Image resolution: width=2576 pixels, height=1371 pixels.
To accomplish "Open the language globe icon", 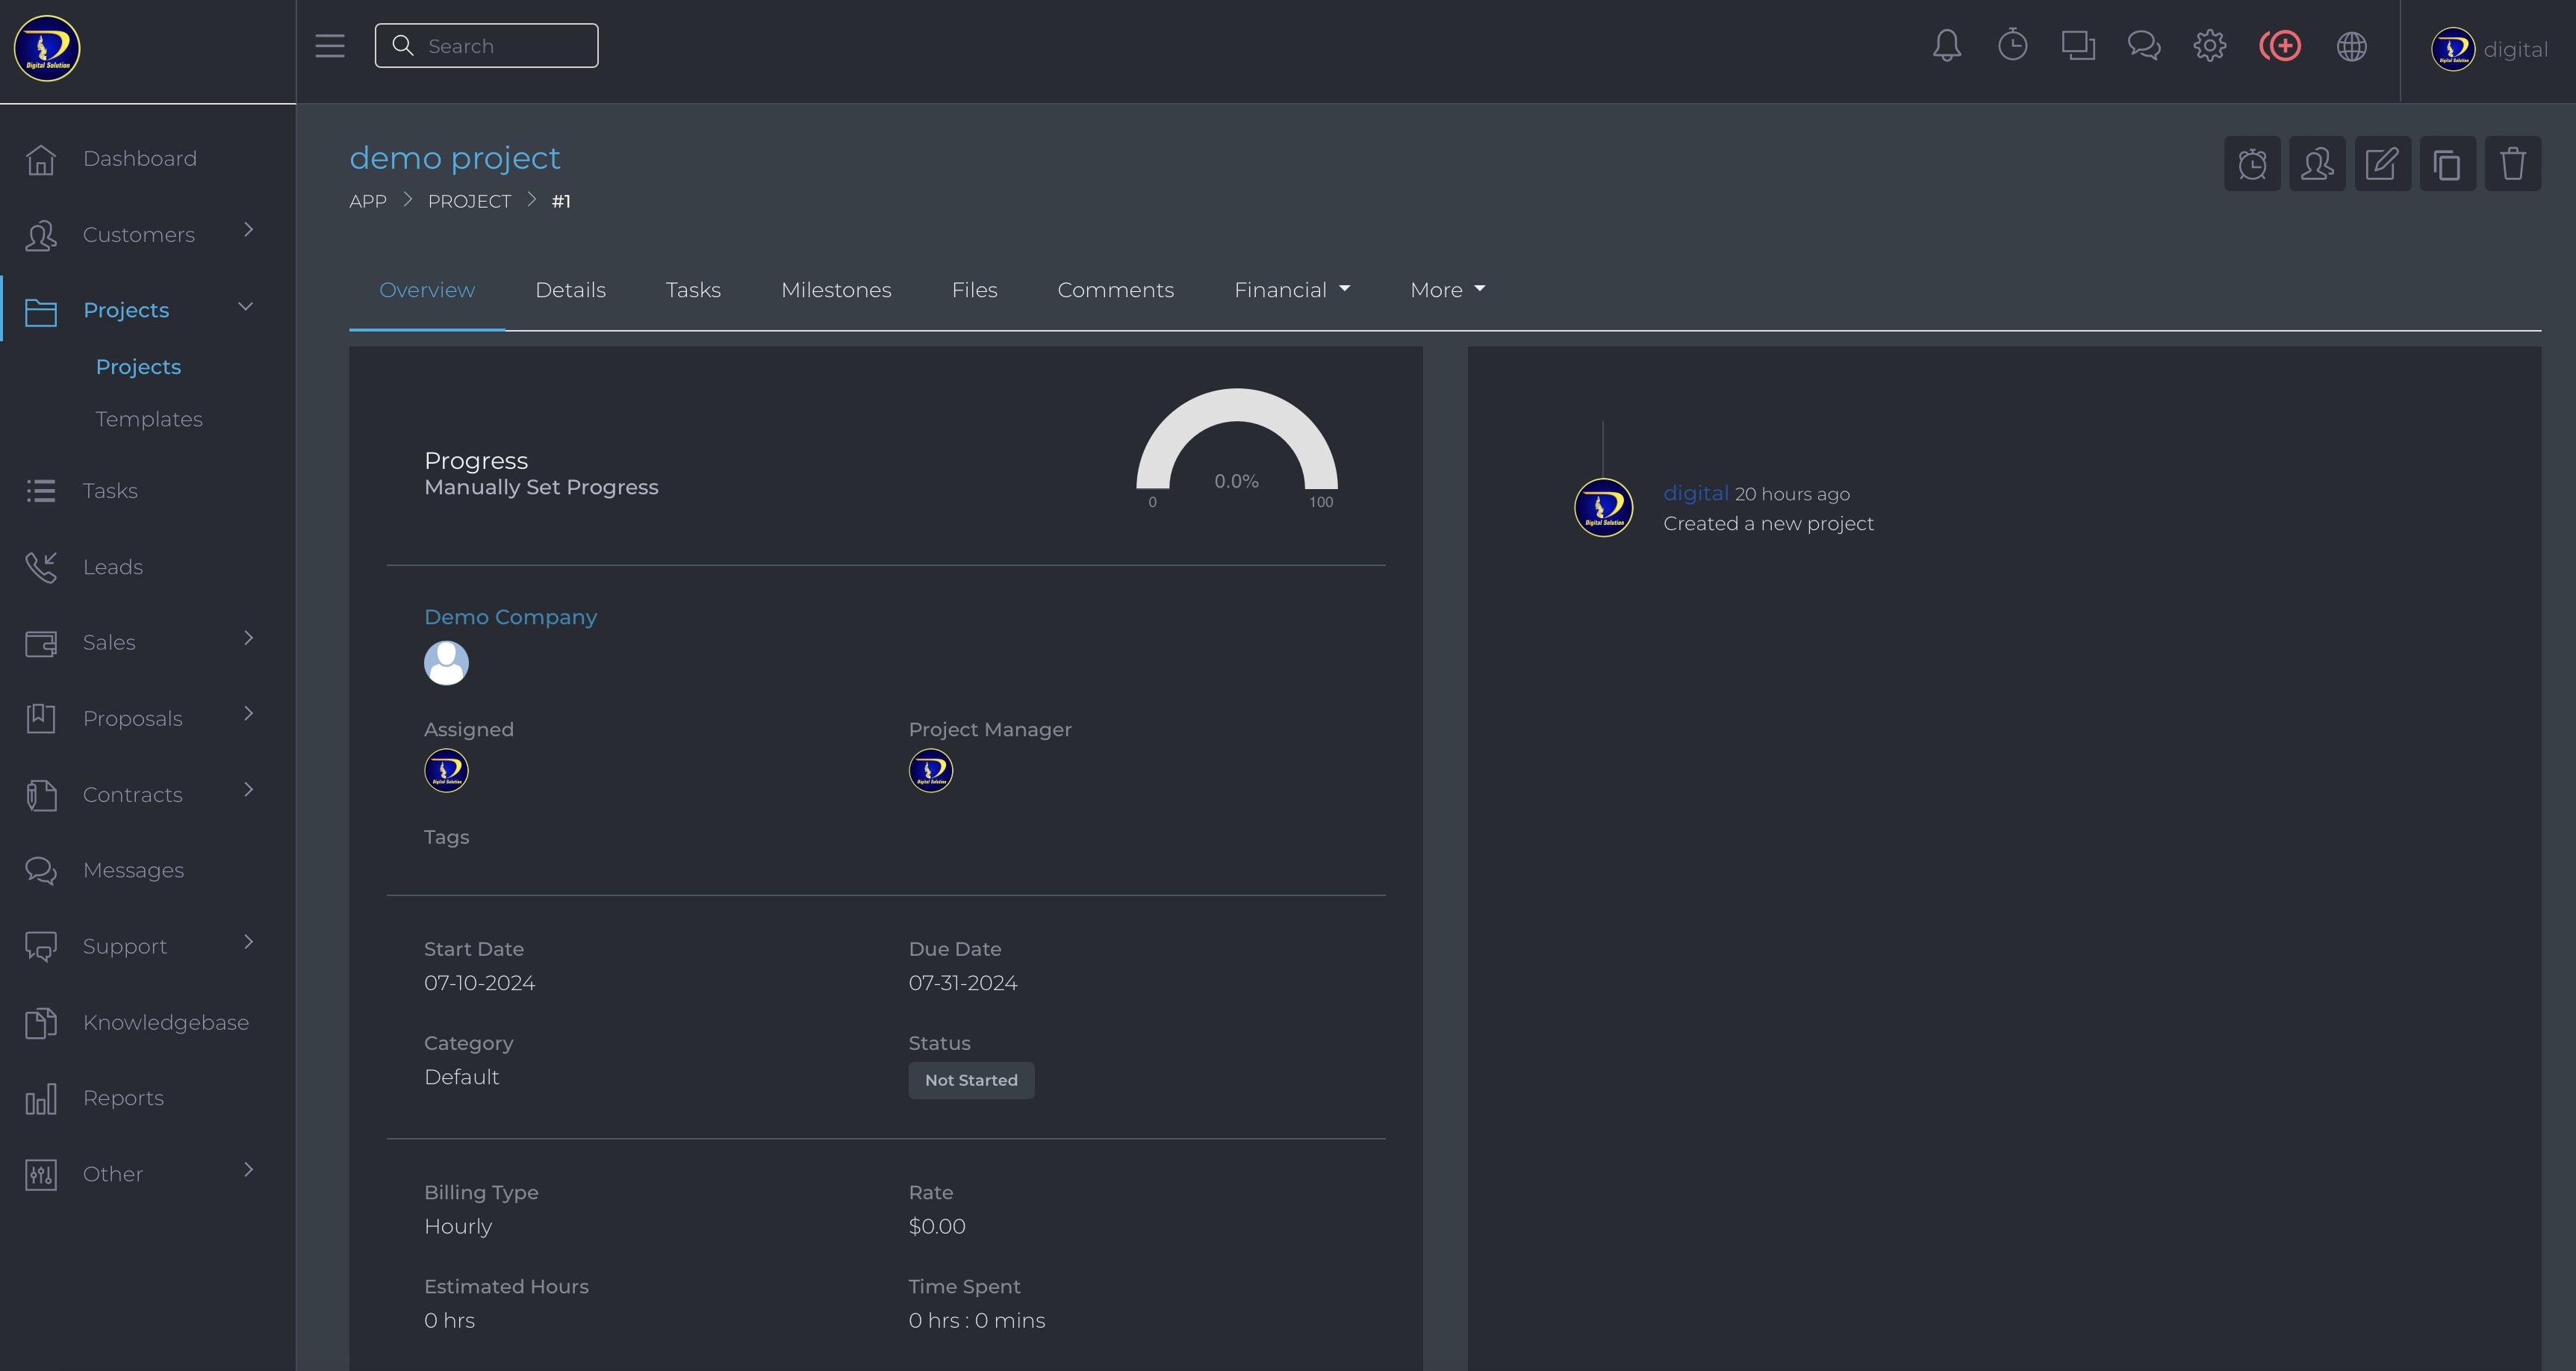I will (2351, 46).
